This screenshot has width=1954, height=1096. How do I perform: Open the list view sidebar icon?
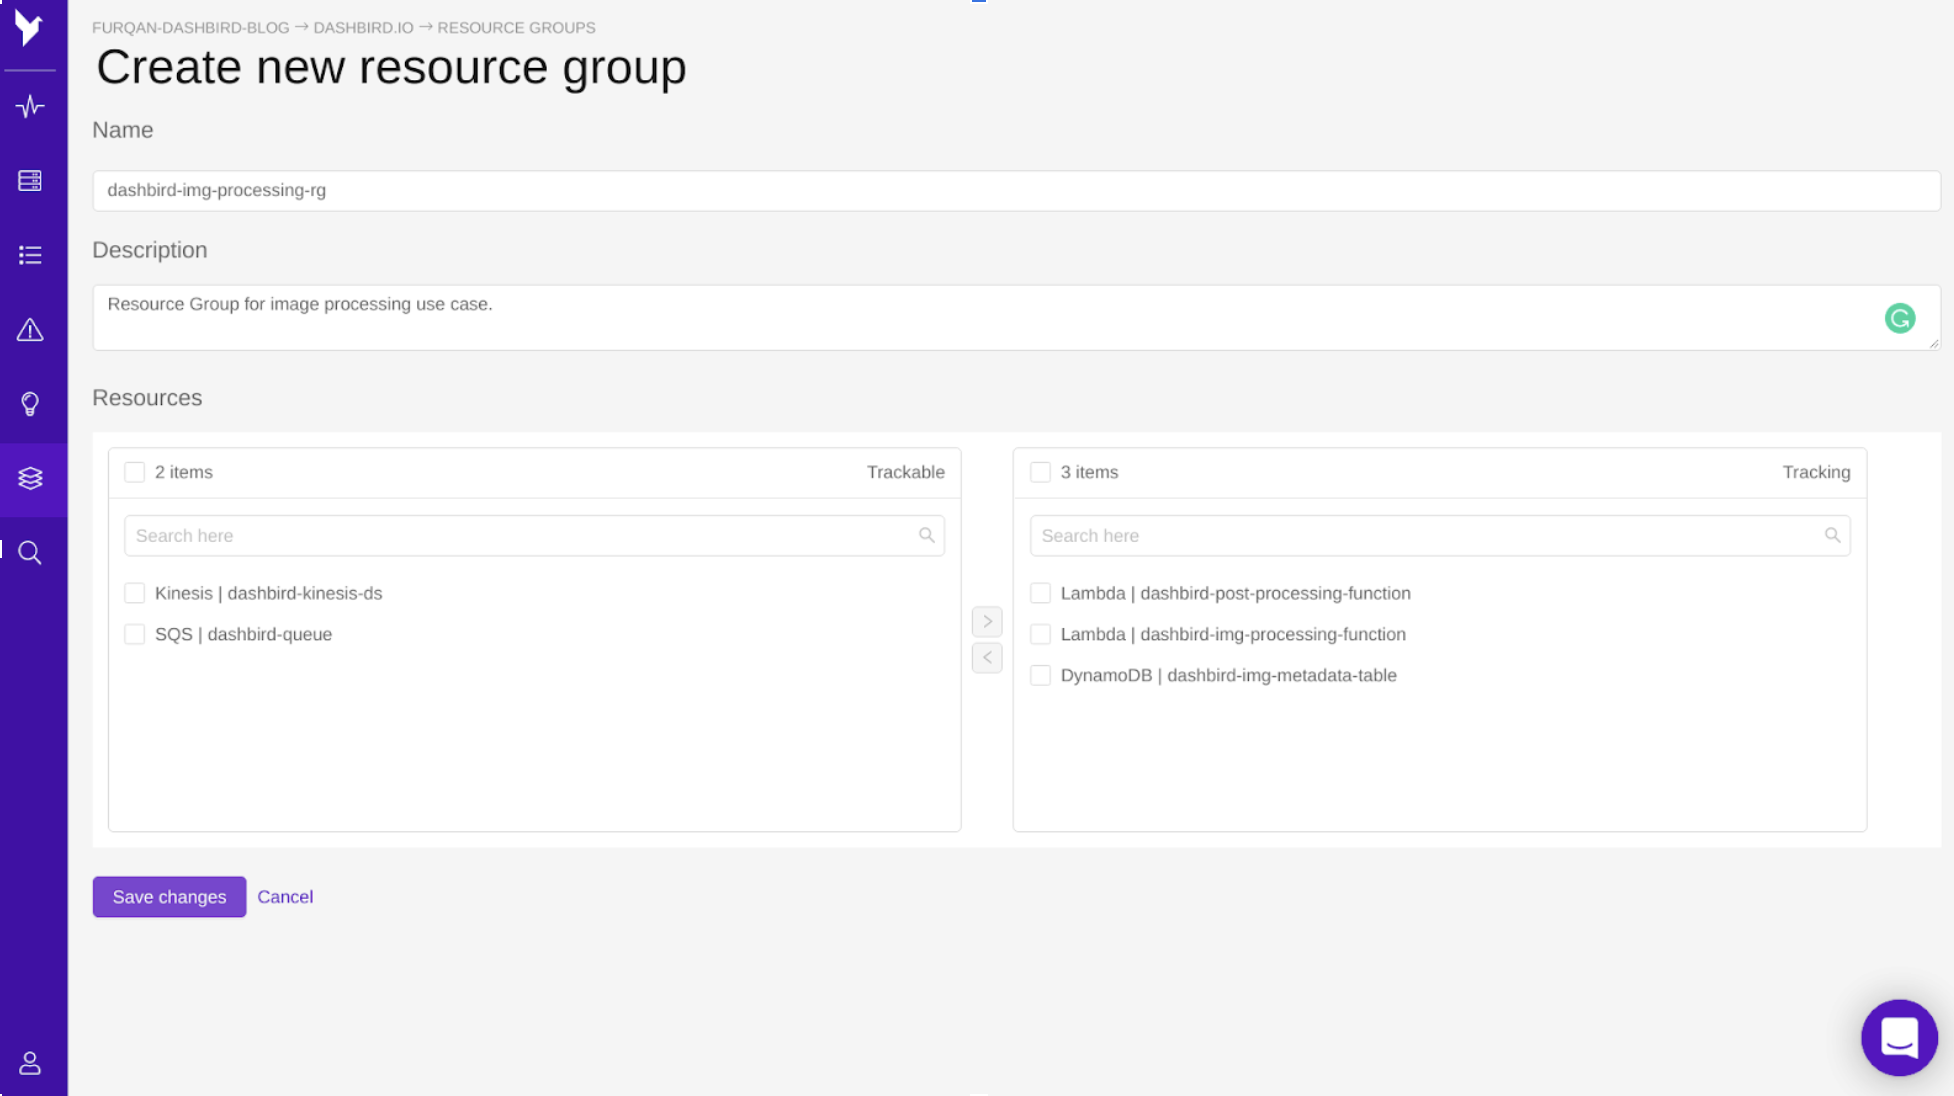tap(30, 255)
